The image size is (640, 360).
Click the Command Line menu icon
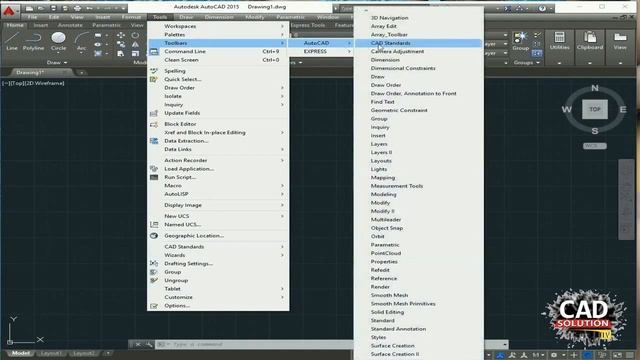coord(154,51)
